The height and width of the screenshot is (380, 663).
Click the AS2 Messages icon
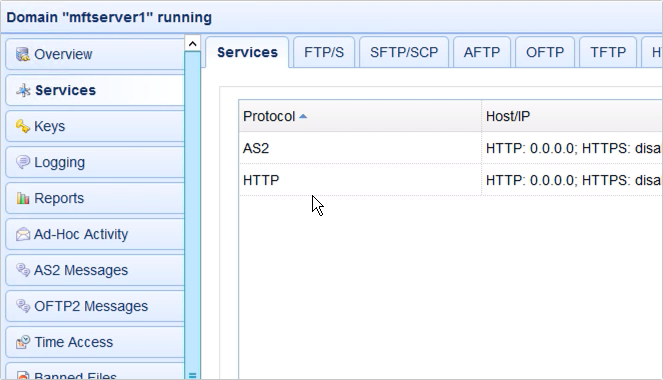click(23, 270)
